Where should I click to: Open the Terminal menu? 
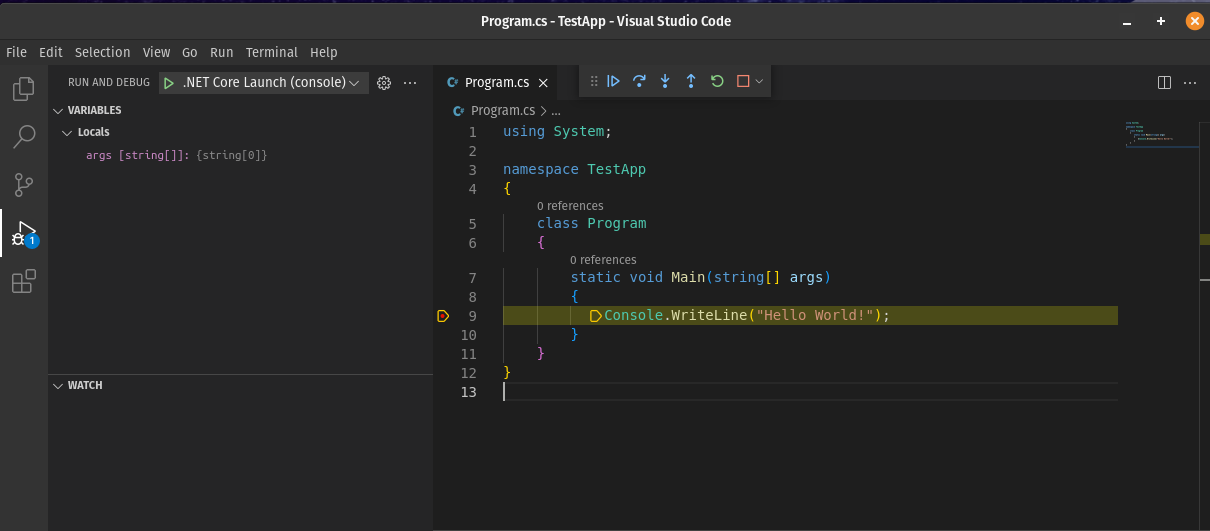272,52
